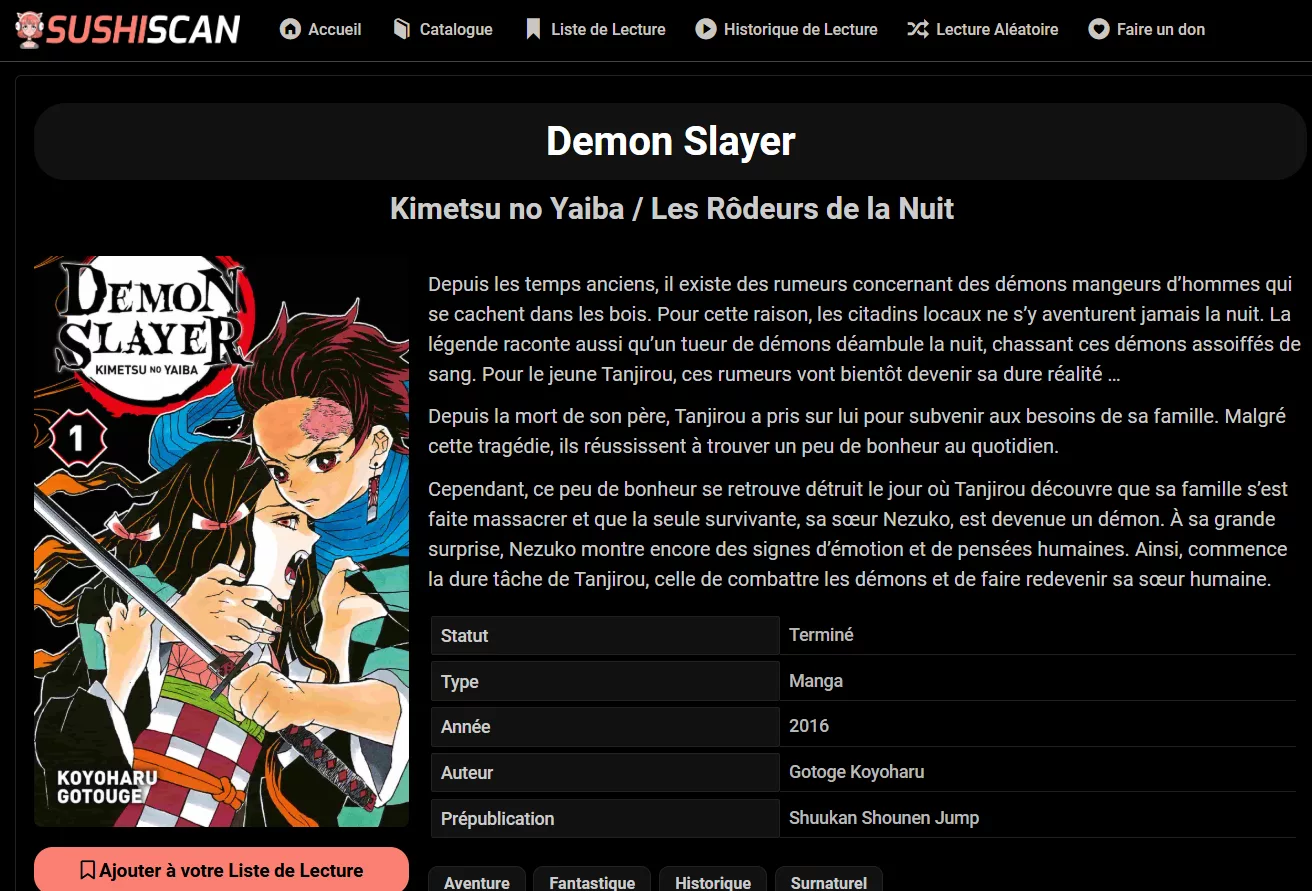Click the book icon beside Catalogue
The height and width of the screenshot is (891, 1312).
402,30
